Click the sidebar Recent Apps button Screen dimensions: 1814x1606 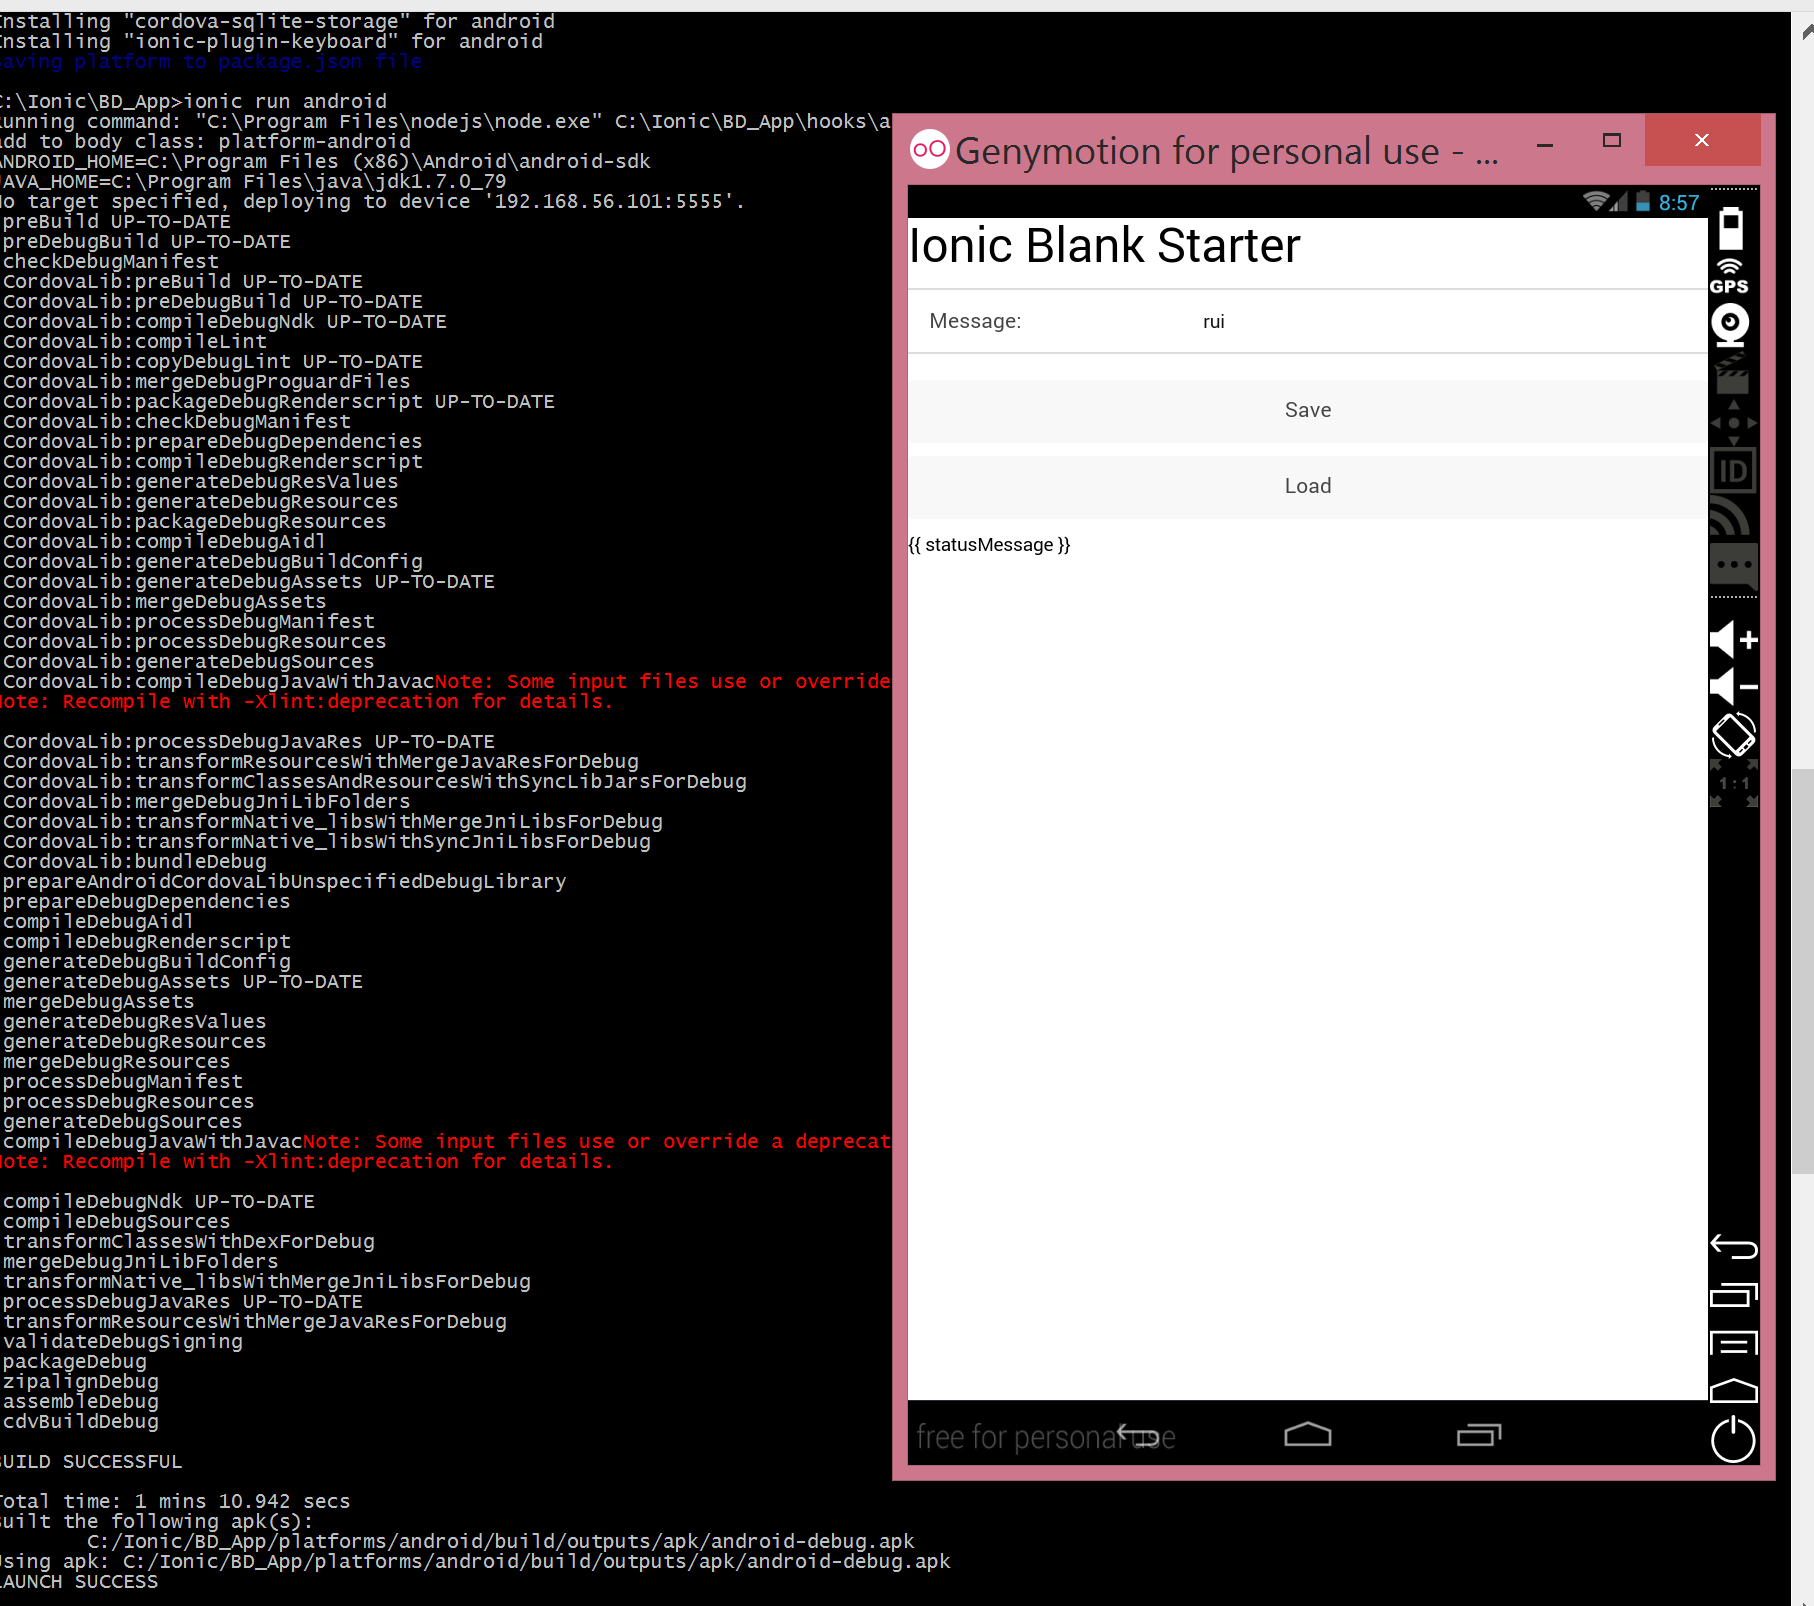1733,1295
